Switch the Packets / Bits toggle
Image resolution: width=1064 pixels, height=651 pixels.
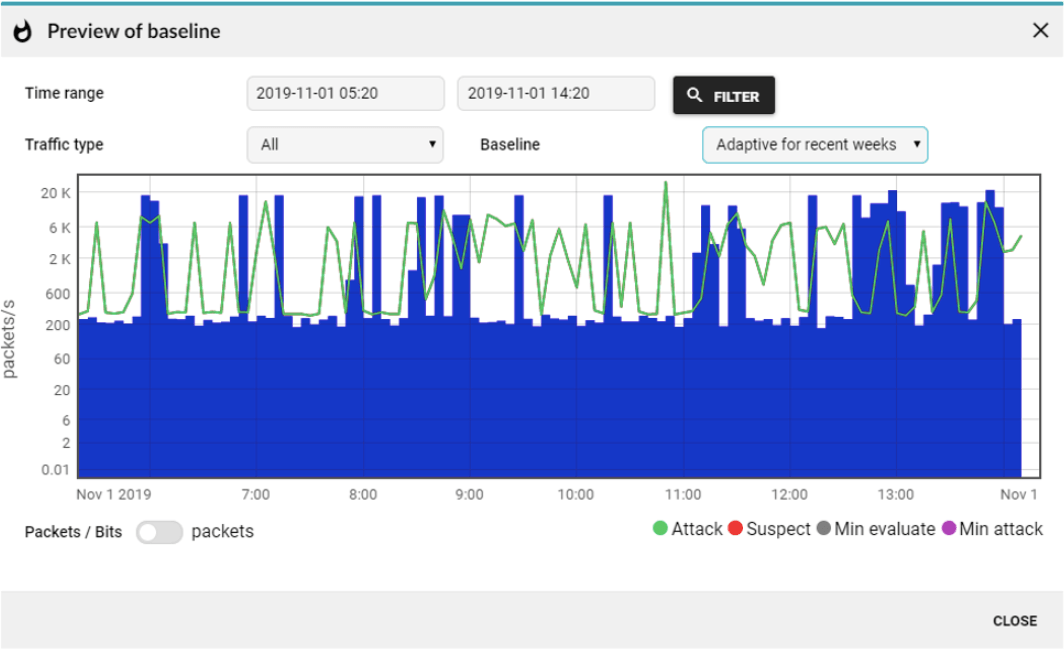point(160,532)
